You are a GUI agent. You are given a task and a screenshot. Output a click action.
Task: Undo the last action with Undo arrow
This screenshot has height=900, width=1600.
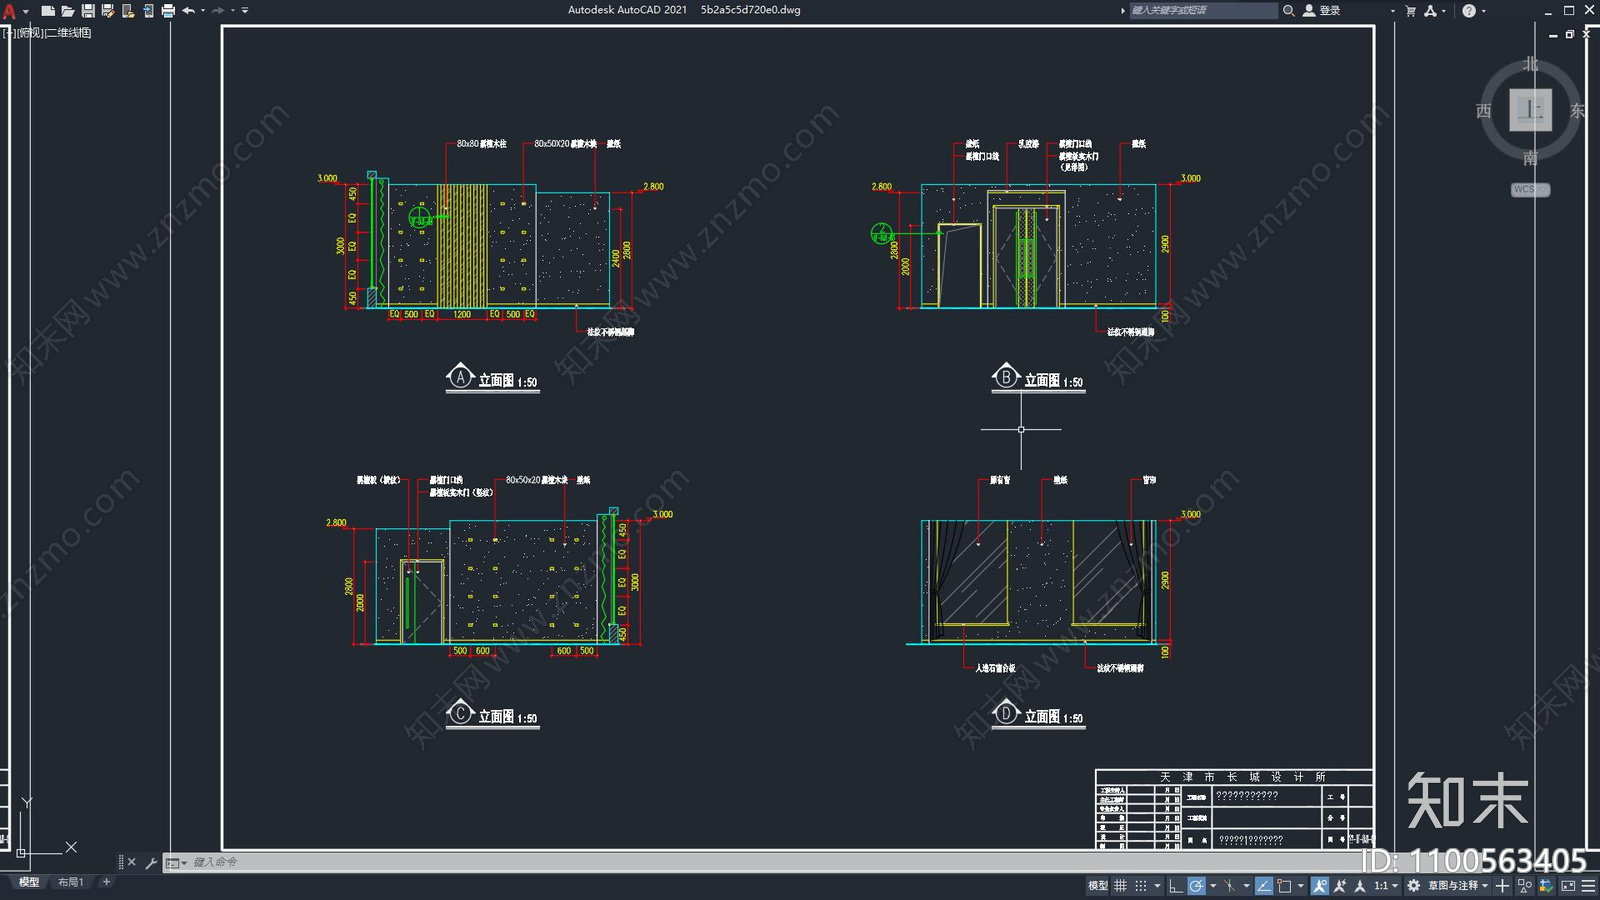(188, 11)
